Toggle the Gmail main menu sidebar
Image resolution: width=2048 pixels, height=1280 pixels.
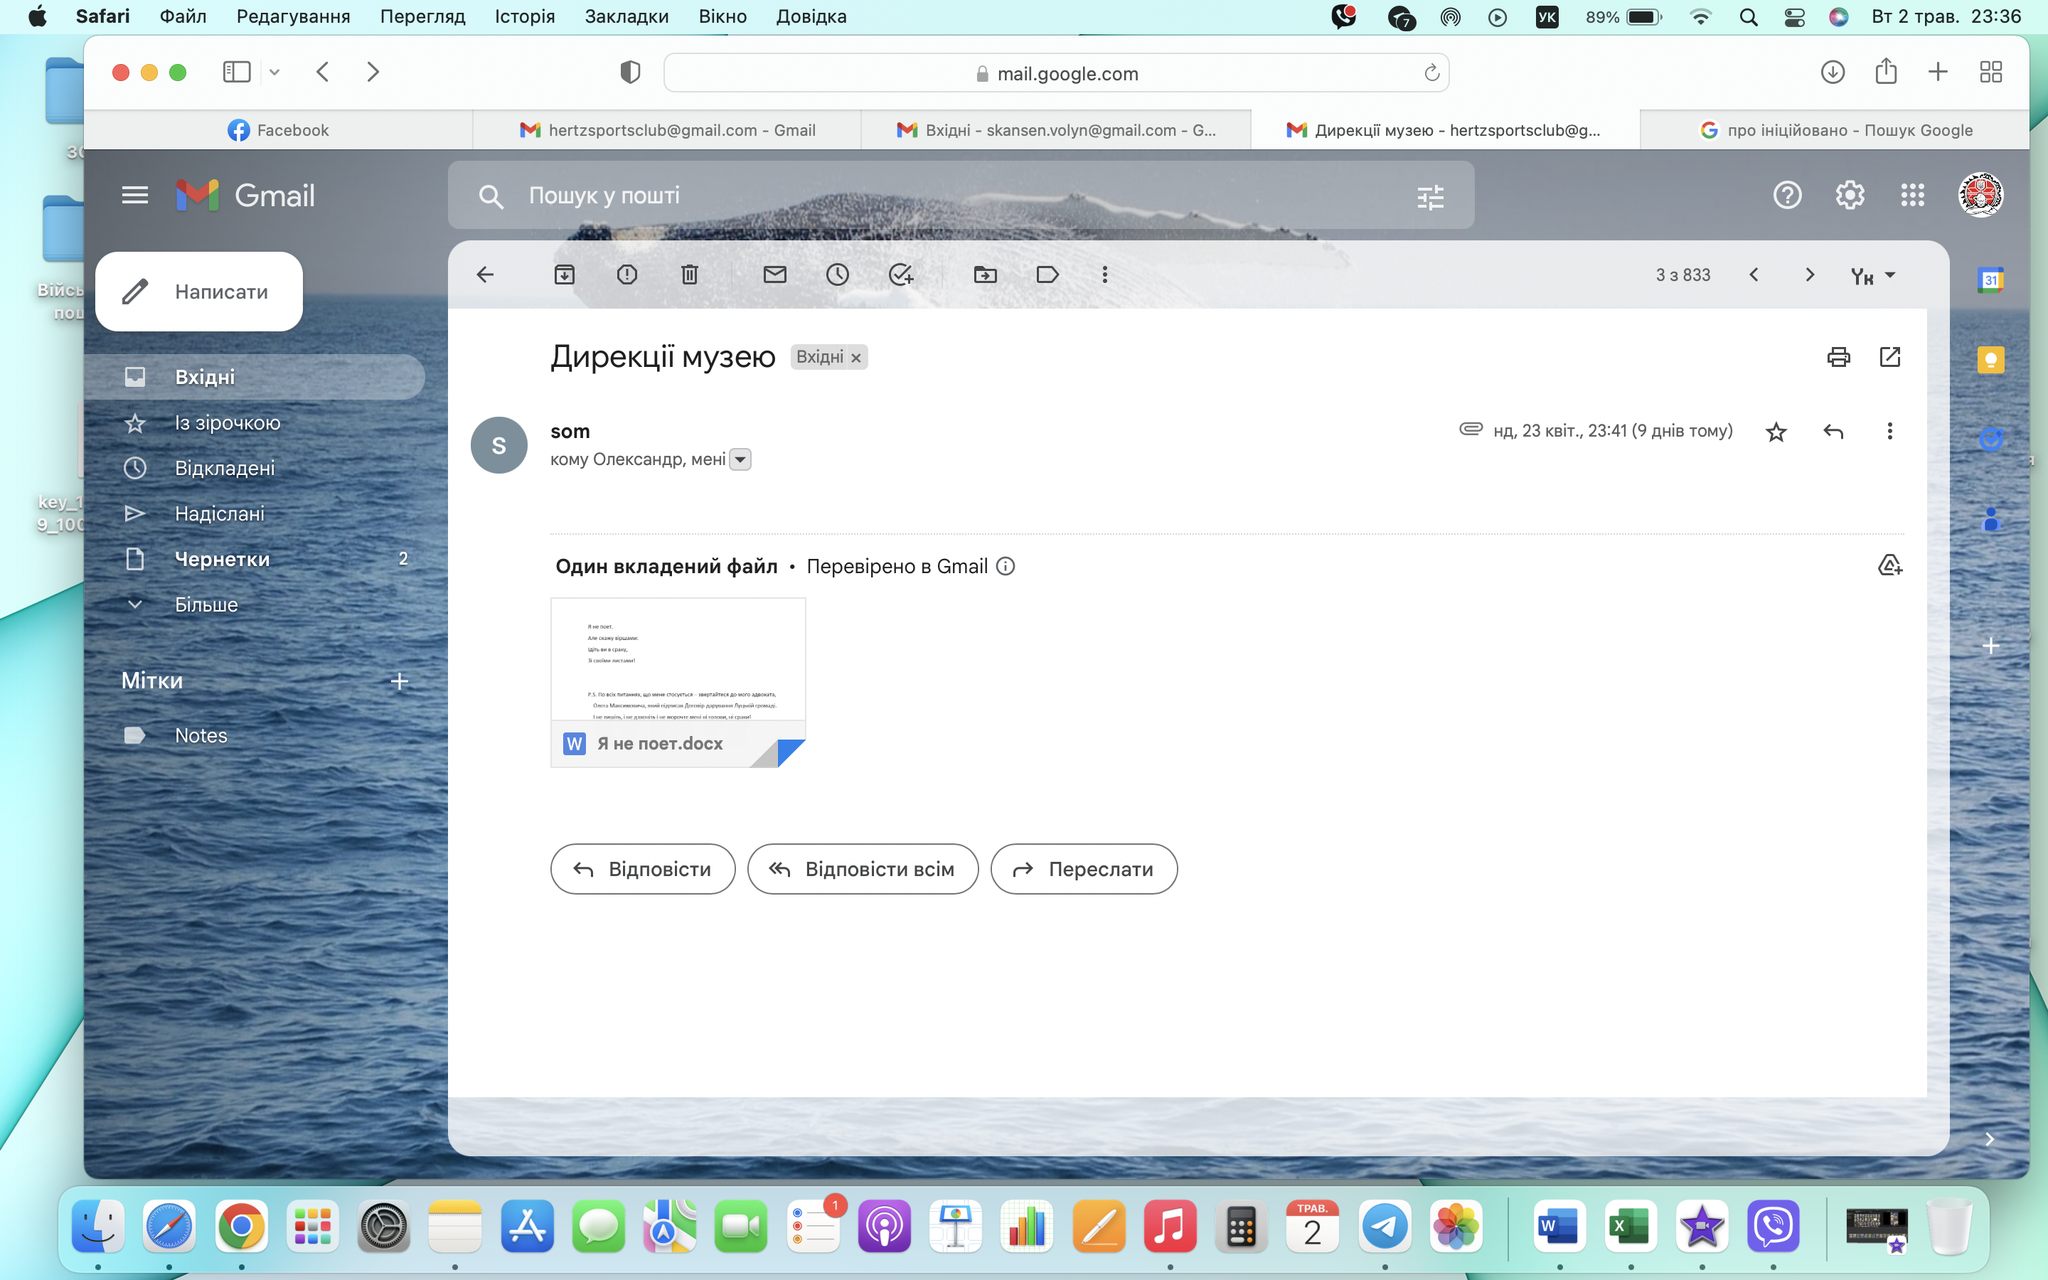[135, 195]
